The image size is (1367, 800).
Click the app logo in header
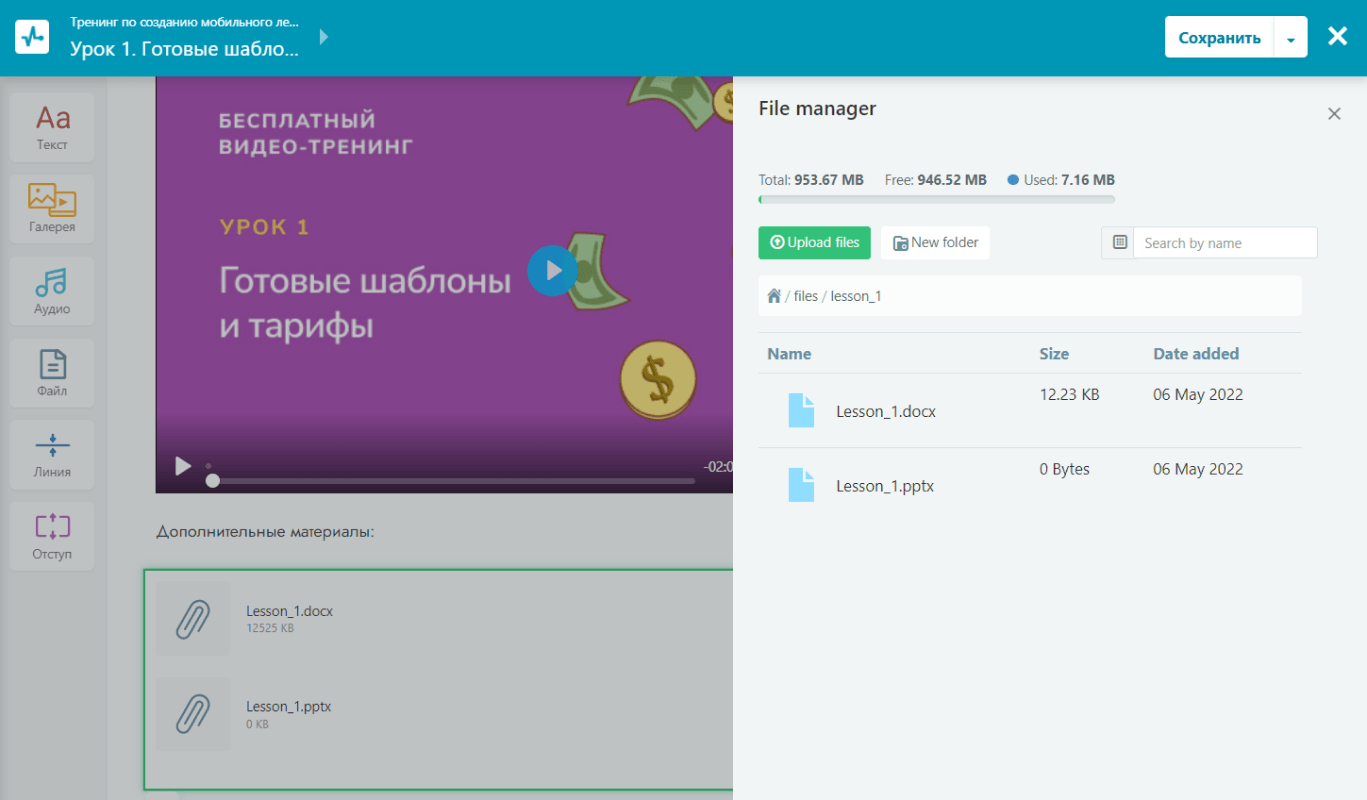[32, 37]
